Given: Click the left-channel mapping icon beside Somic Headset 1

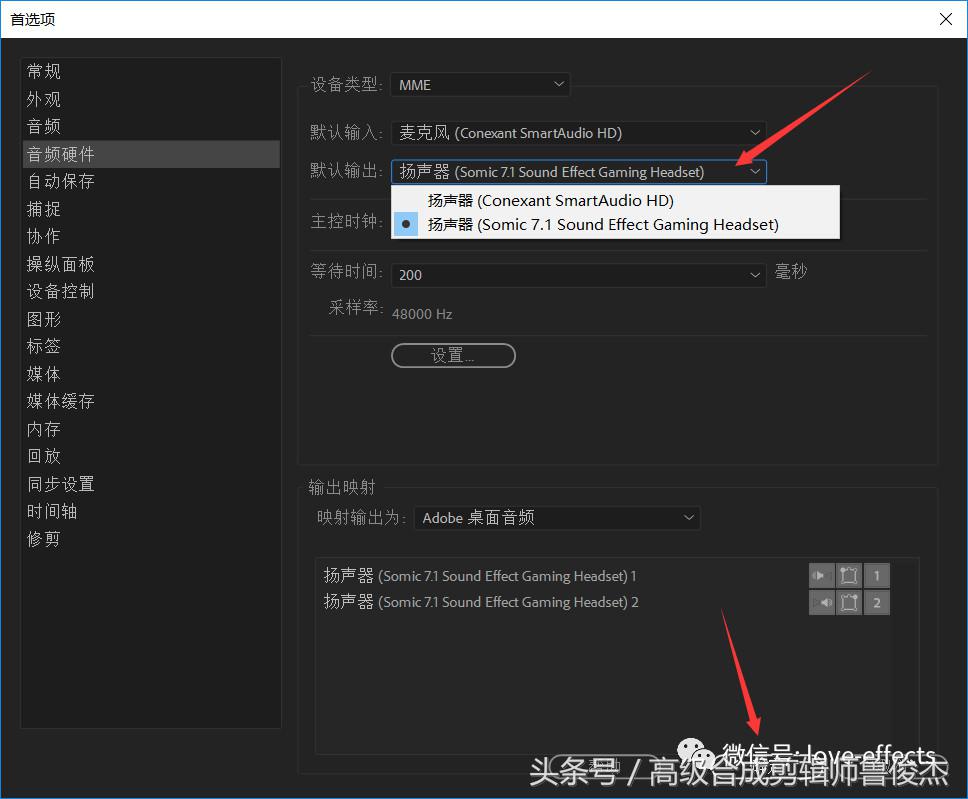Looking at the screenshot, I should 848,575.
